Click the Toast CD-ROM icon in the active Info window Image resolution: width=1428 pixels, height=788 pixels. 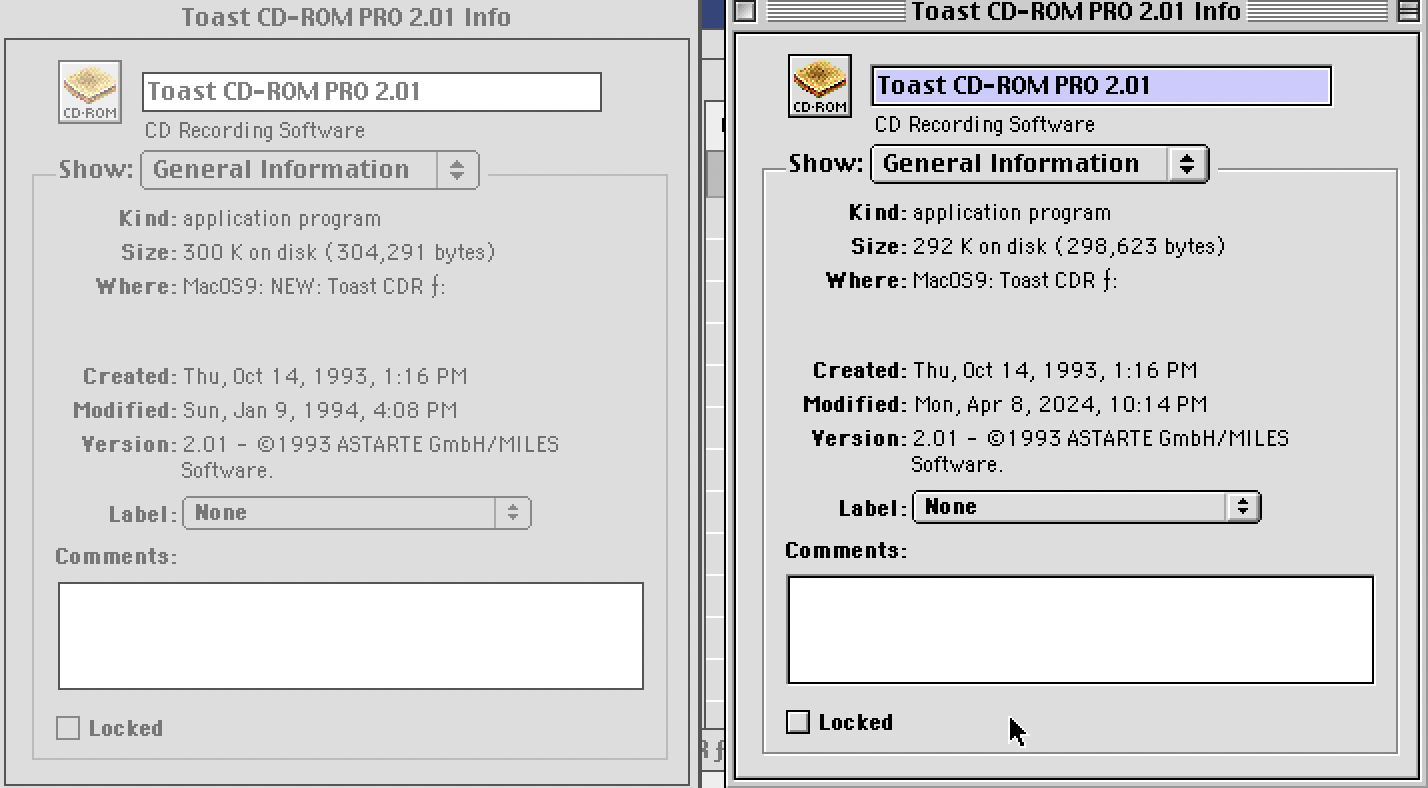820,86
